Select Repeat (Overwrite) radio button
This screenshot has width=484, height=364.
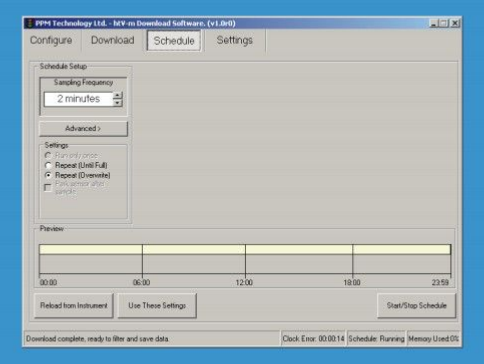(48, 175)
